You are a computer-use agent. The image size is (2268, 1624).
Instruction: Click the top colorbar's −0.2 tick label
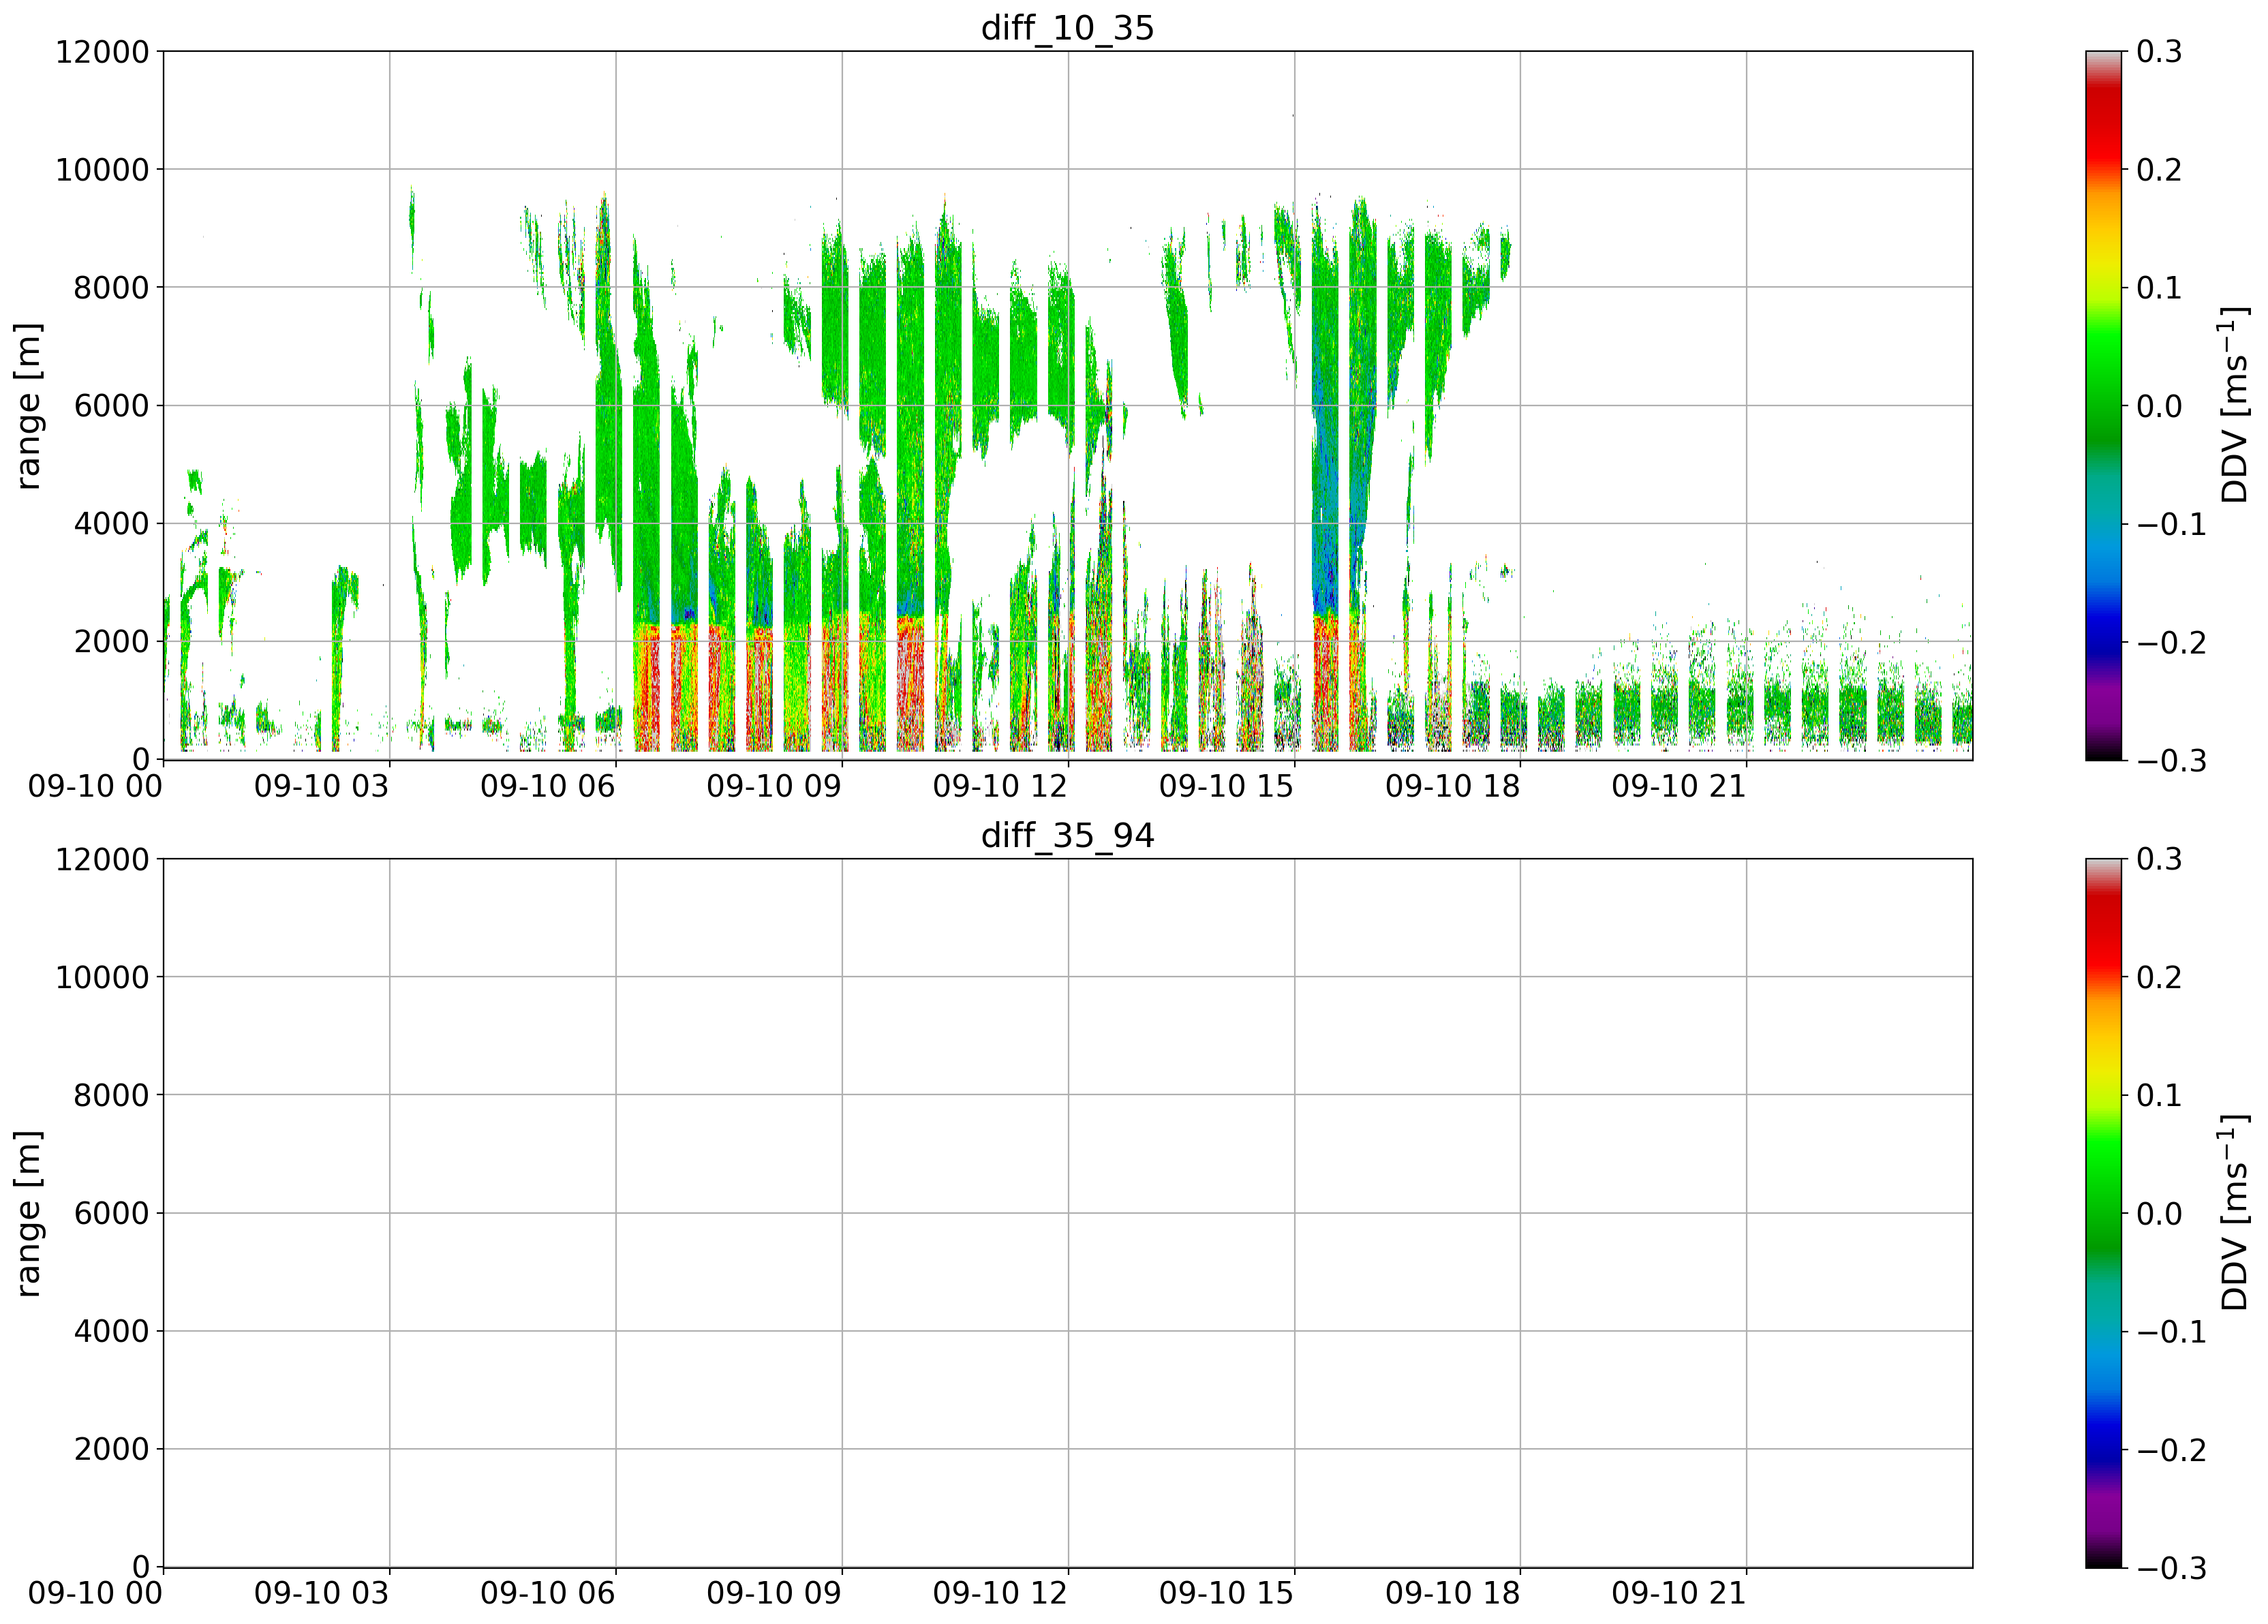2172,643
